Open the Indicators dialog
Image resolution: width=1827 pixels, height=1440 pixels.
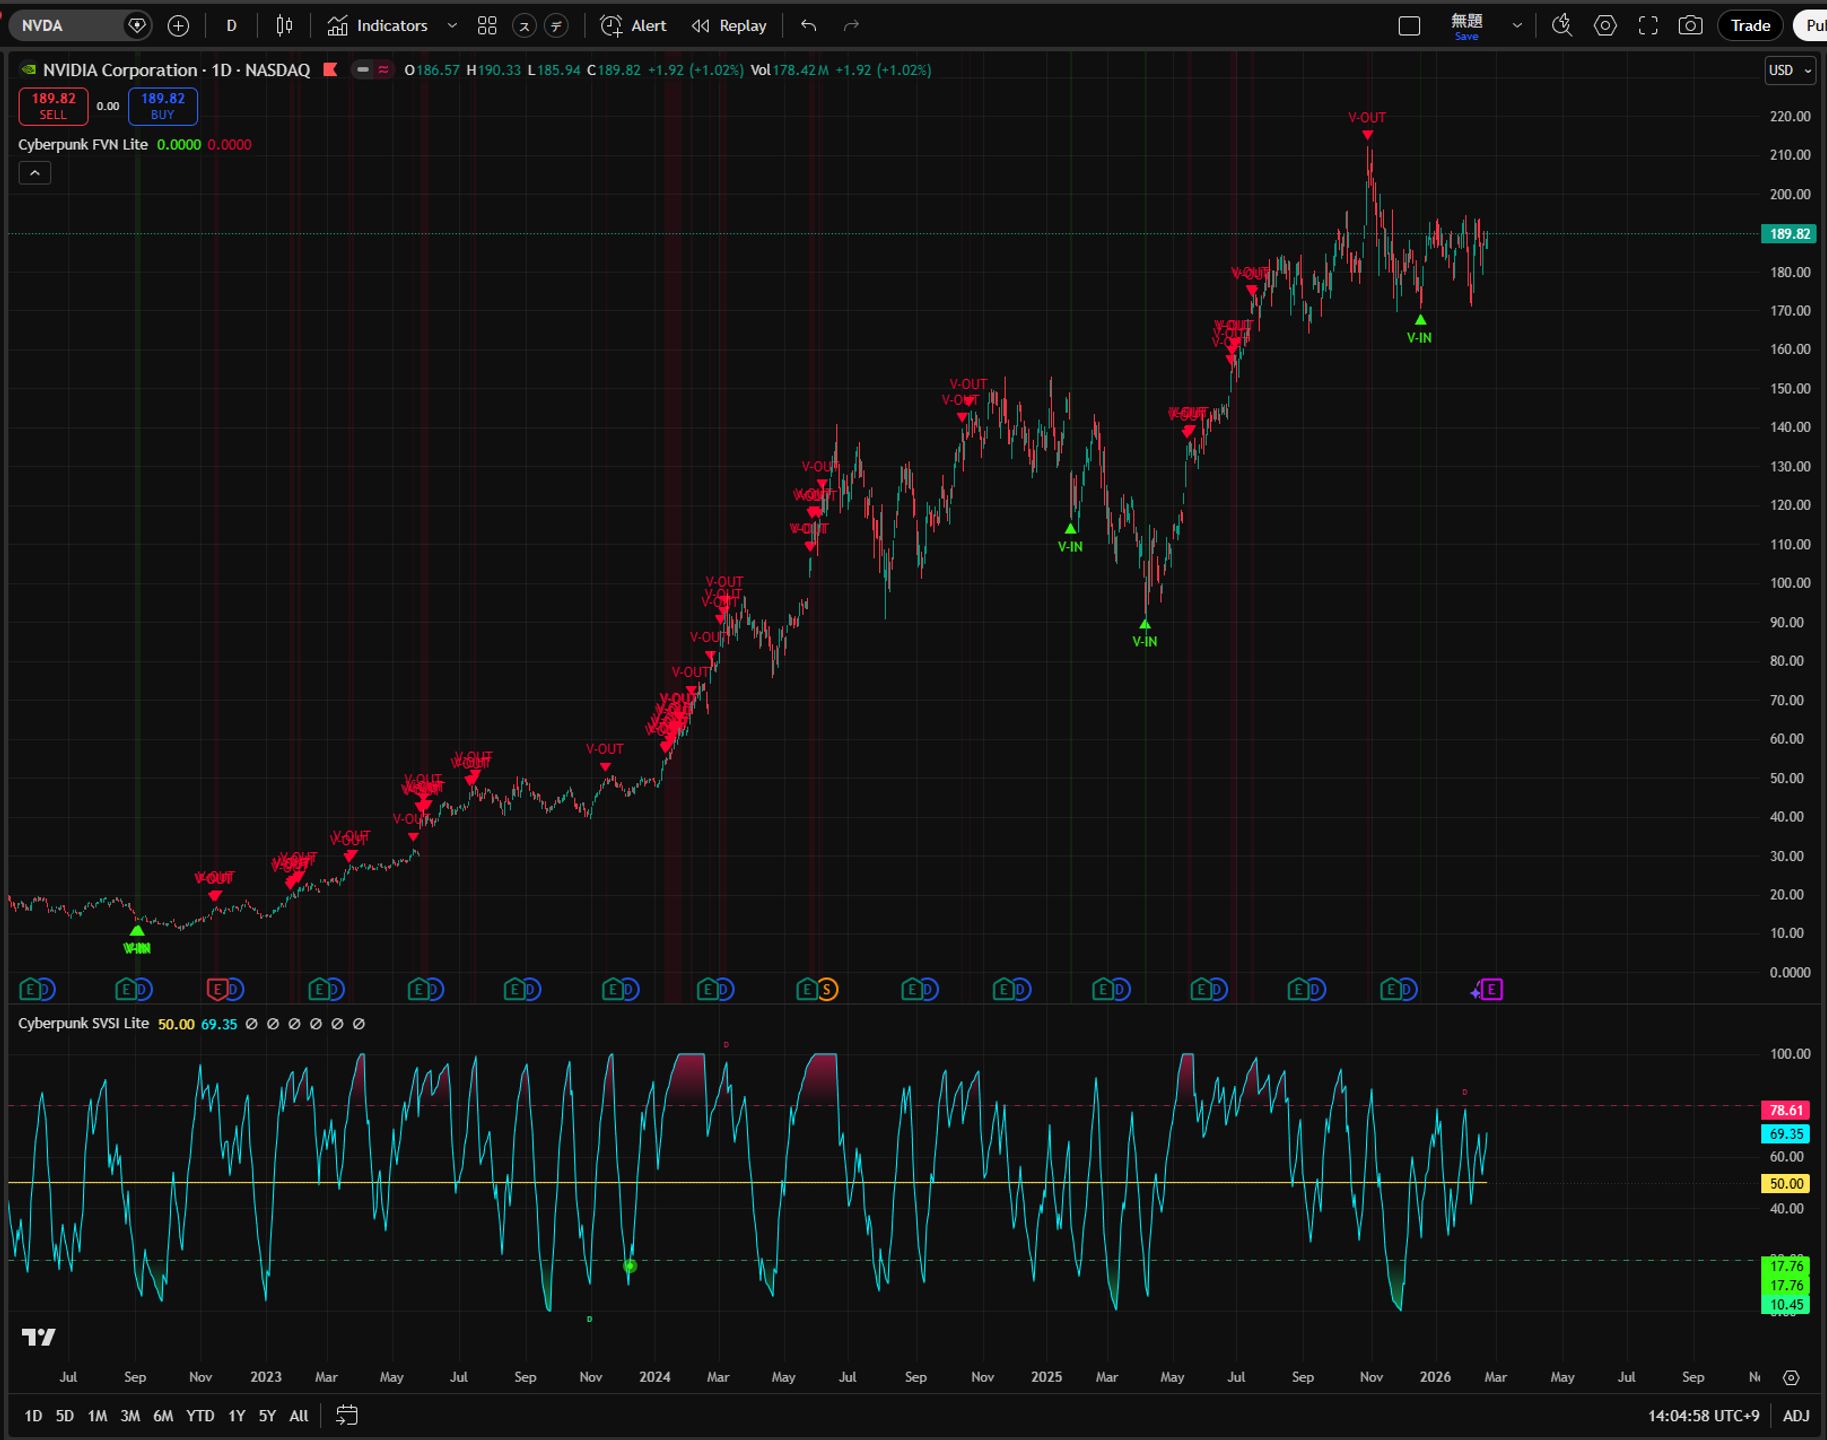pos(379,26)
